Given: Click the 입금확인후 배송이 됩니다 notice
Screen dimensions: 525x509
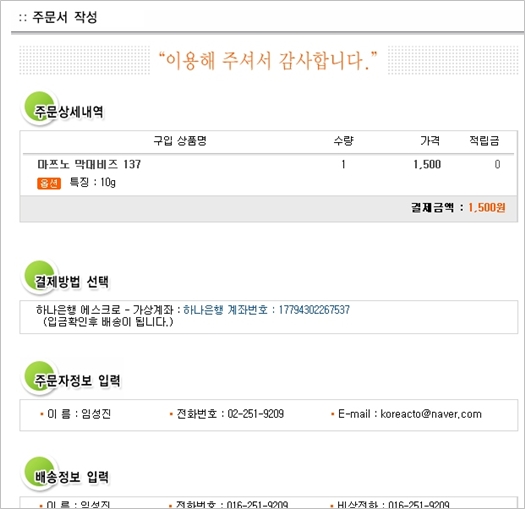Looking at the screenshot, I should pos(108,322).
